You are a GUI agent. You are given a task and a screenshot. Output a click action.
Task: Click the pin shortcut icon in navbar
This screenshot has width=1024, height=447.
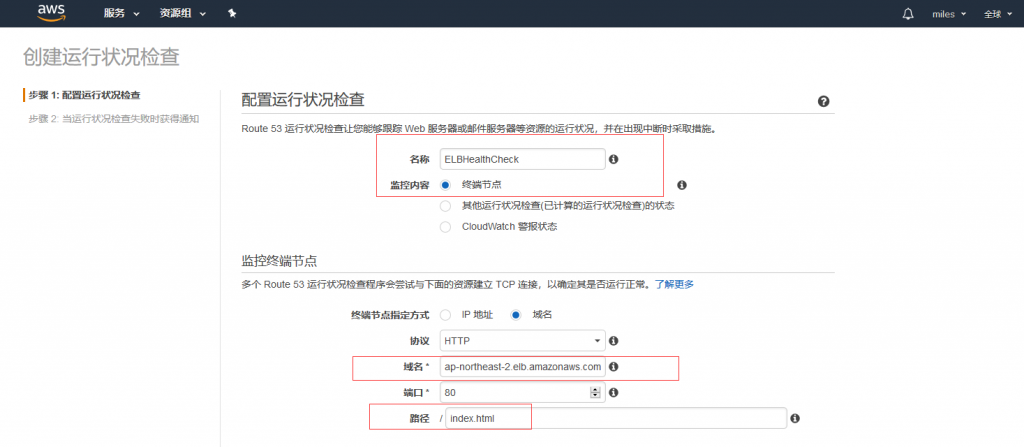click(232, 14)
